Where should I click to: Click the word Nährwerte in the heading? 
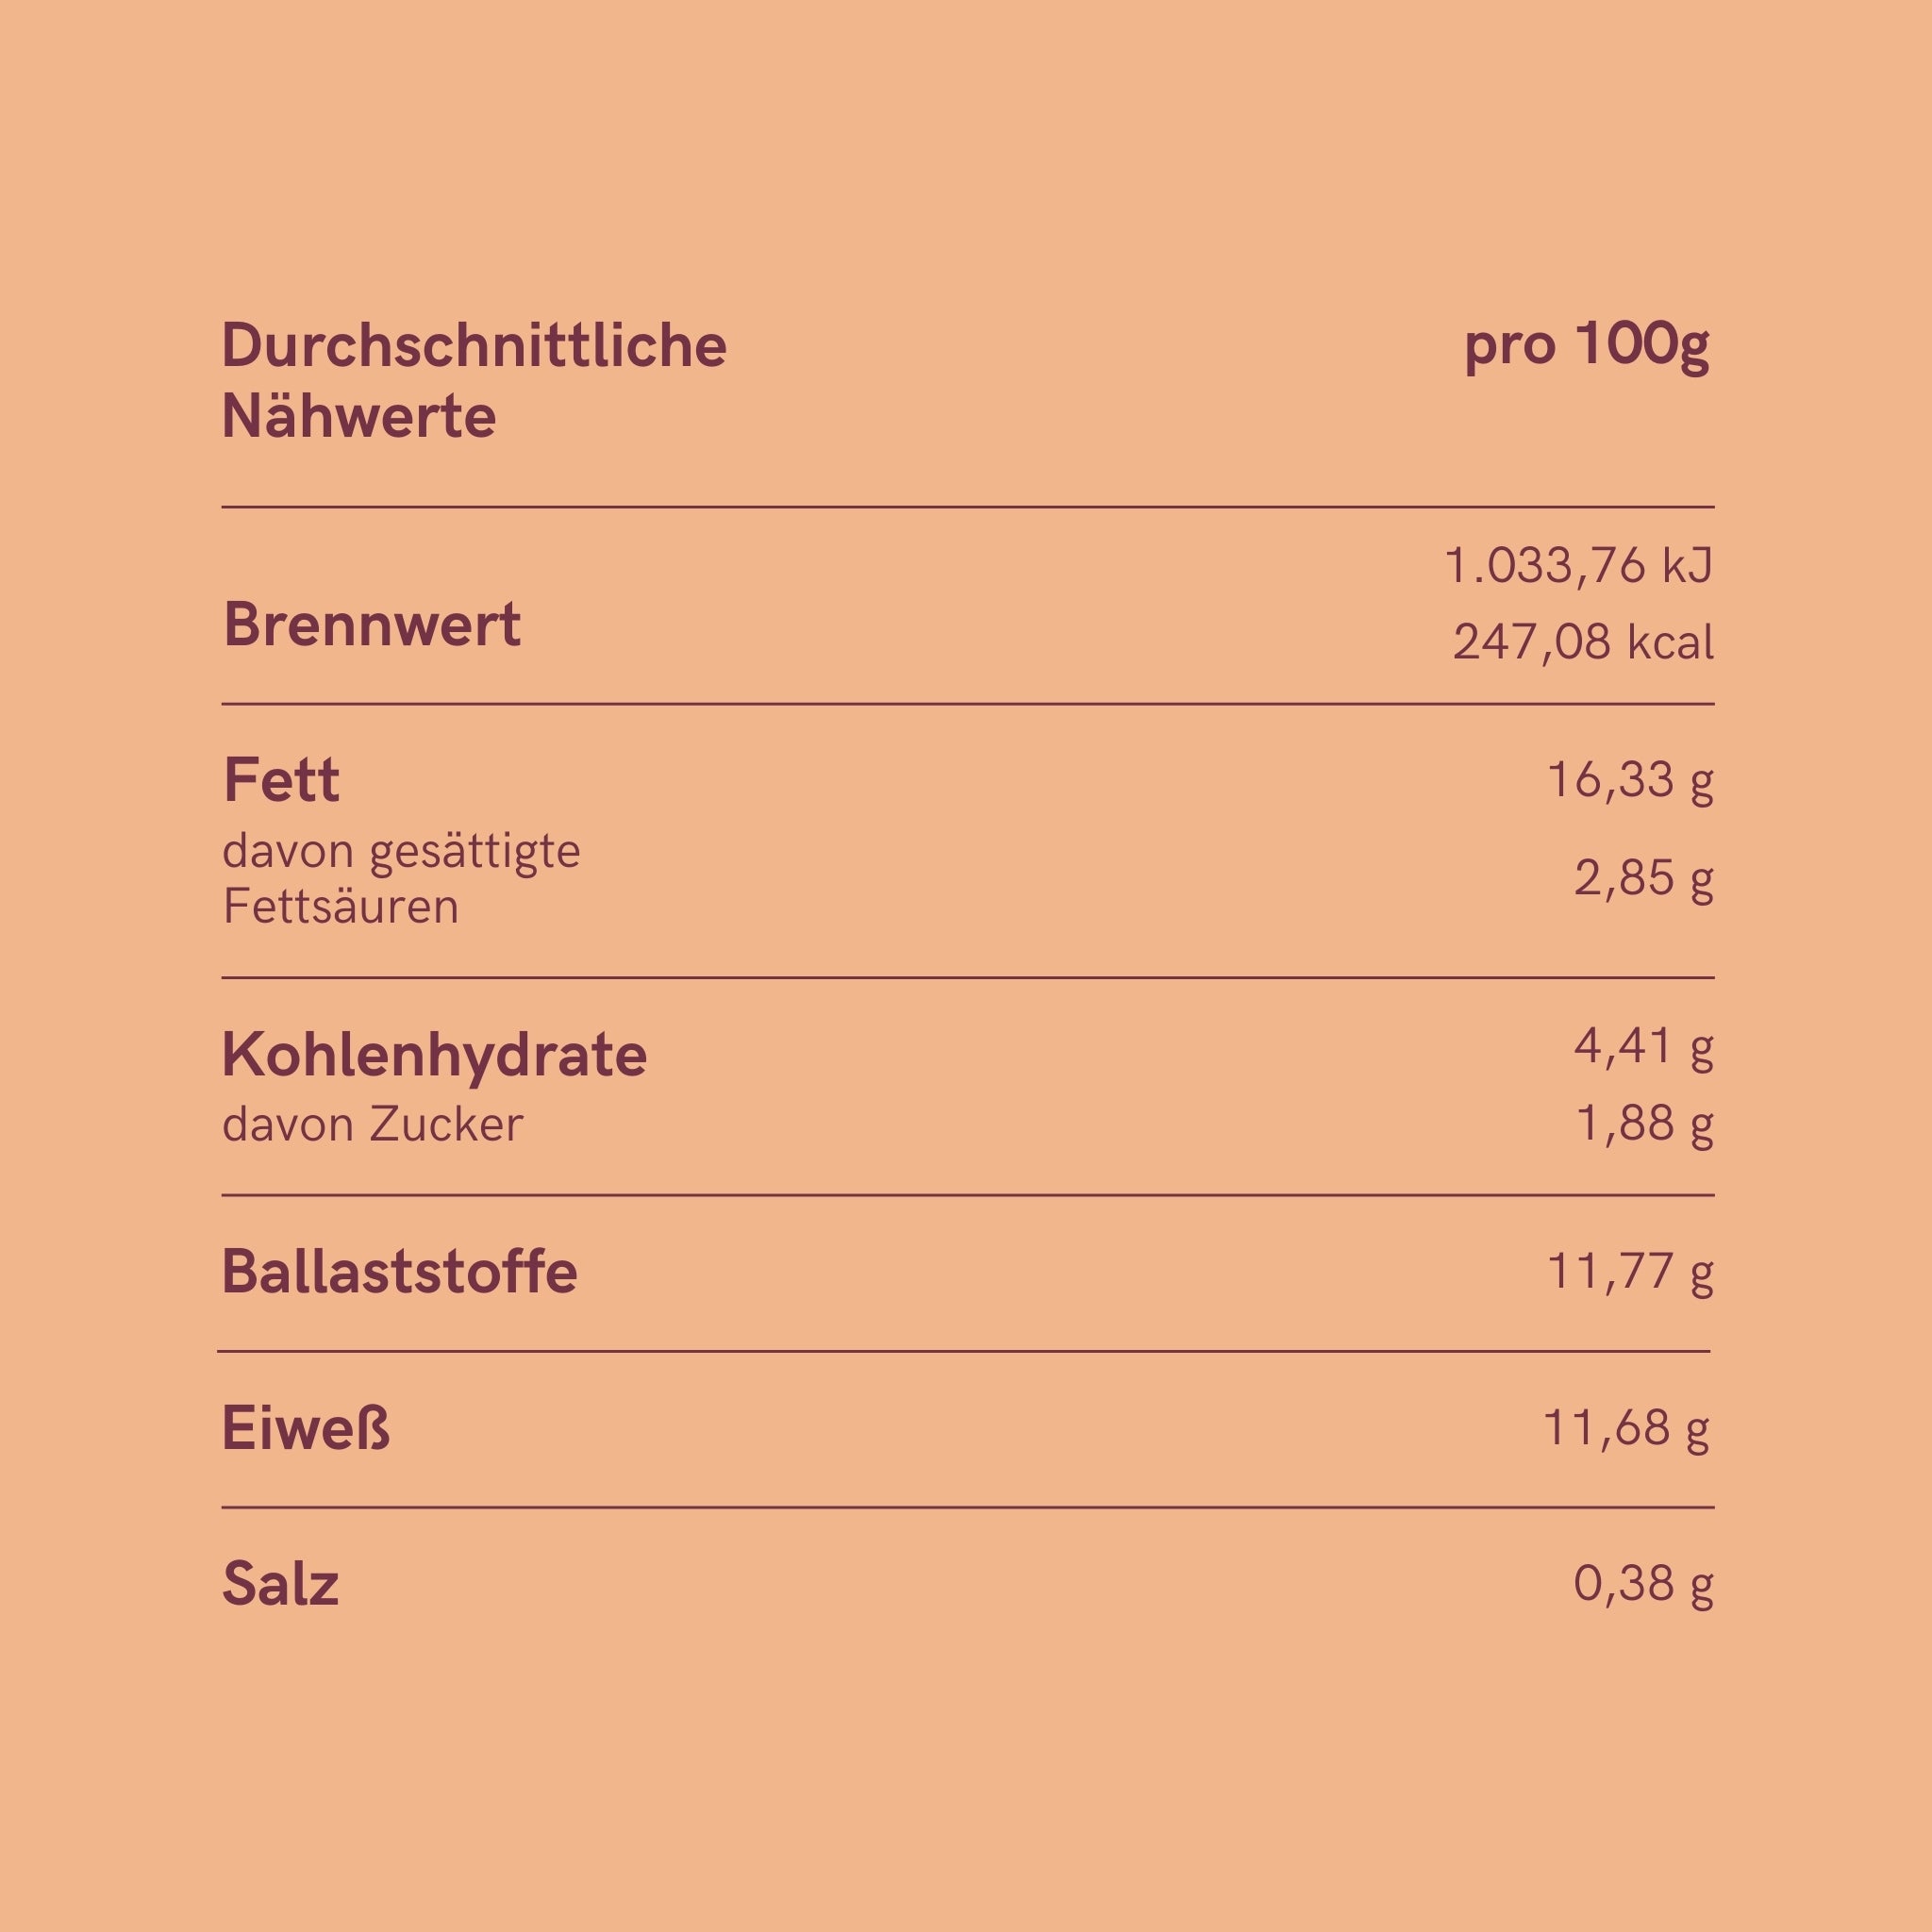(x=359, y=416)
